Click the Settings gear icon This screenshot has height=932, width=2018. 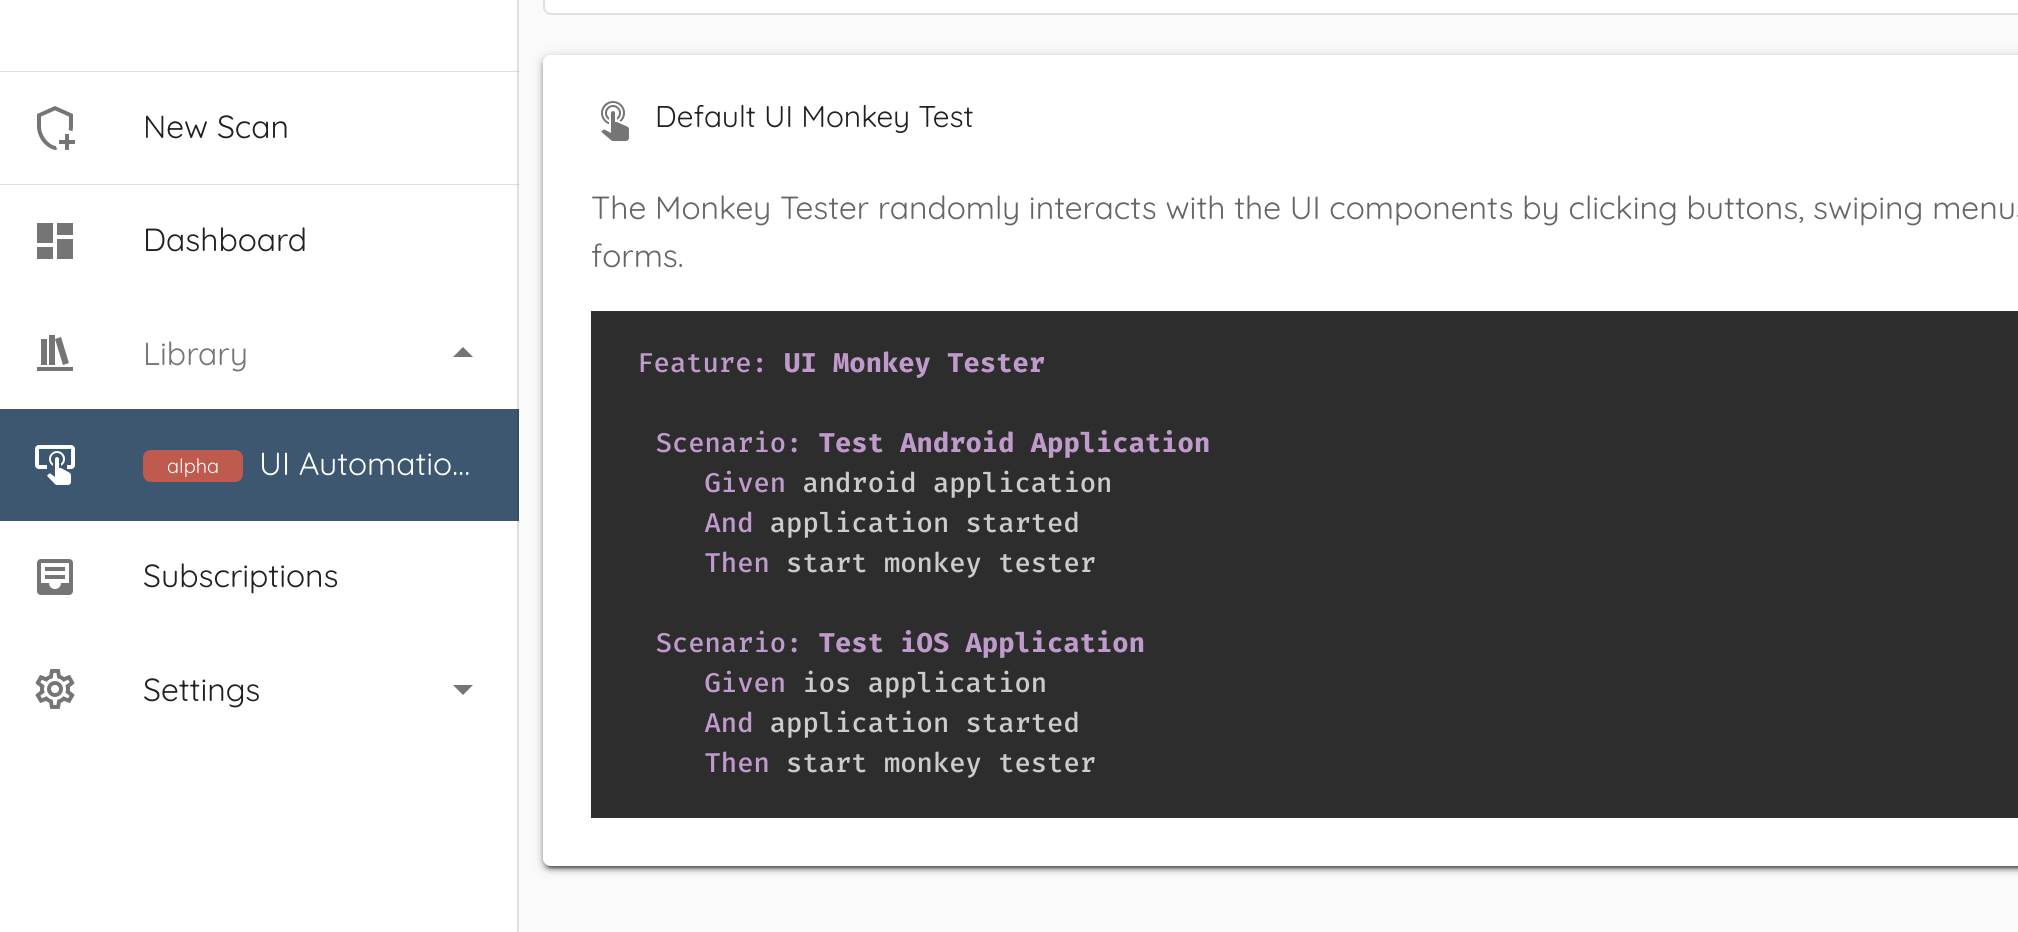pyautogui.click(x=55, y=689)
